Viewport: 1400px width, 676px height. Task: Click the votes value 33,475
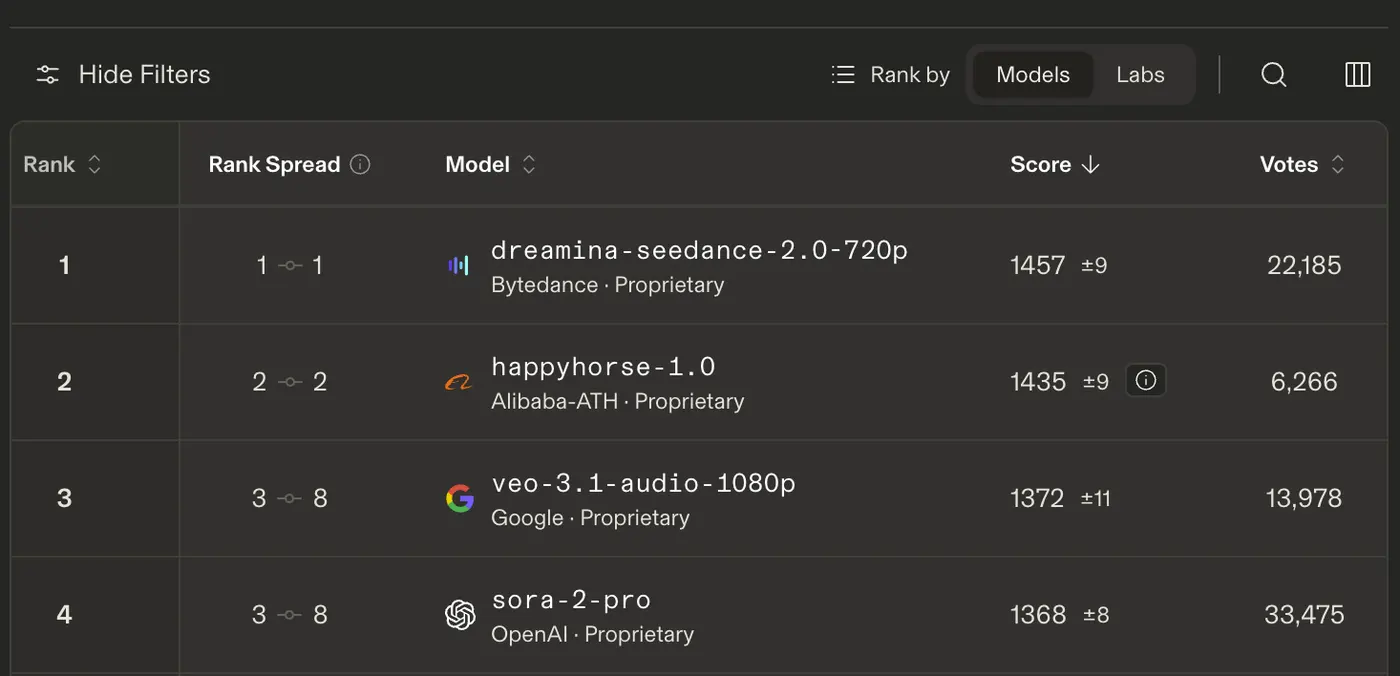point(1304,615)
